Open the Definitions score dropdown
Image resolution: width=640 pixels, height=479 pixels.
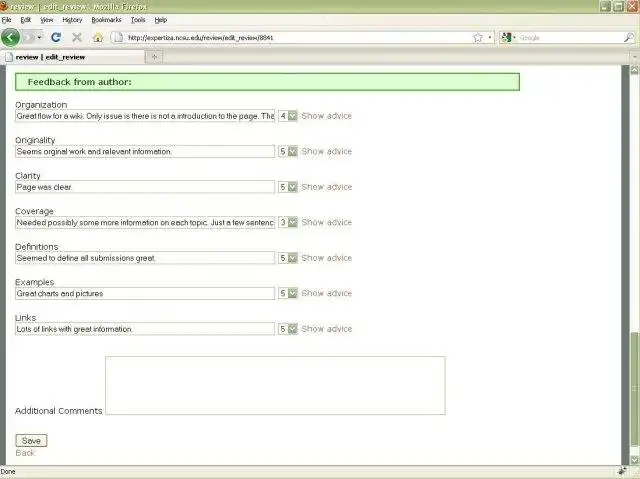pyautogui.click(x=288, y=258)
